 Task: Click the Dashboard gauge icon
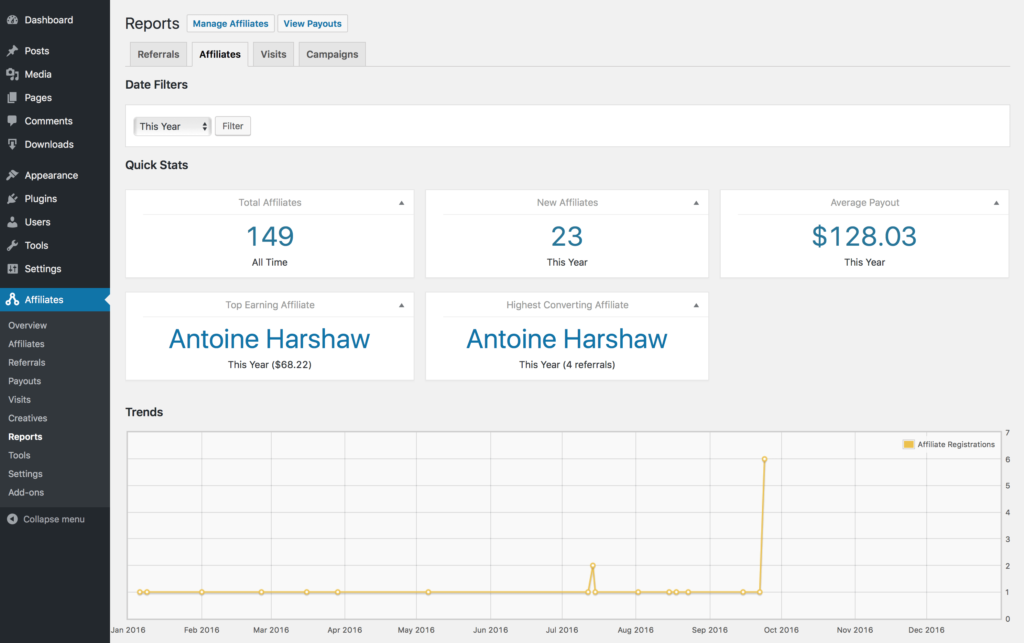point(12,20)
